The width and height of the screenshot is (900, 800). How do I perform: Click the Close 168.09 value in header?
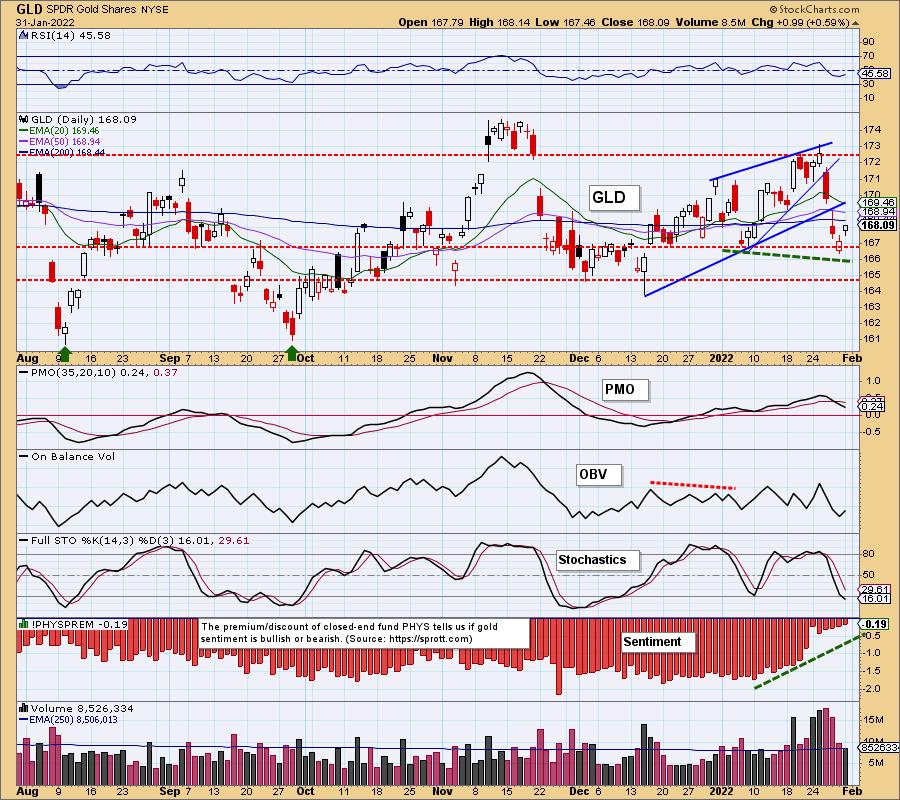pos(634,22)
